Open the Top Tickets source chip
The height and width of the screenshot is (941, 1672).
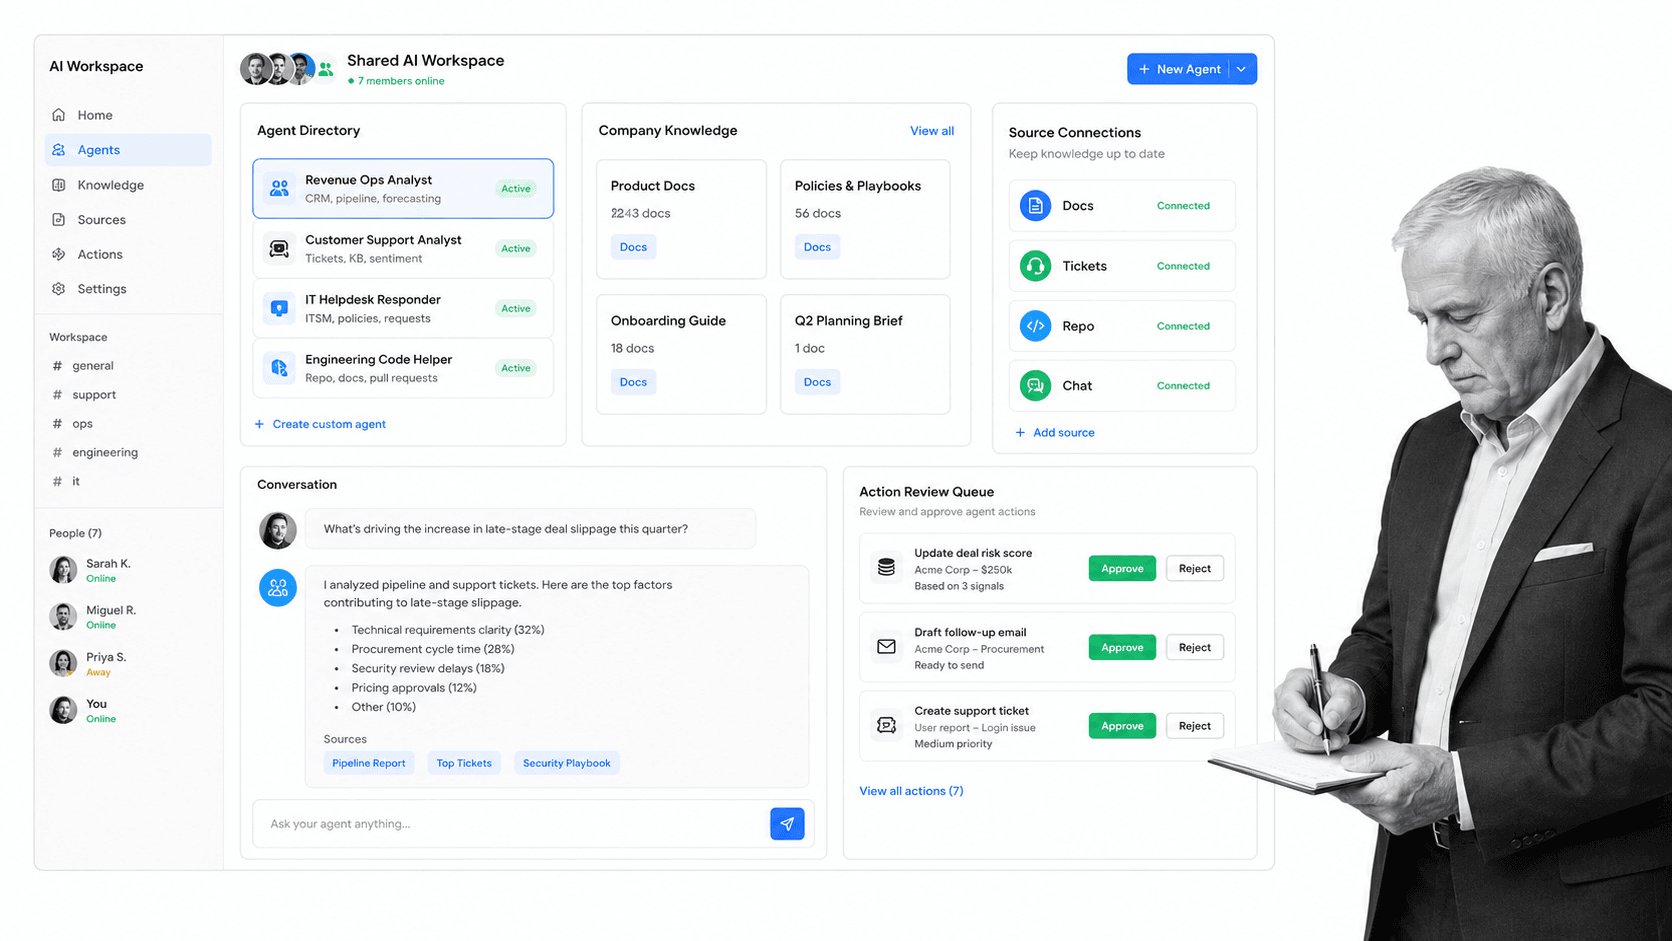[464, 763]
